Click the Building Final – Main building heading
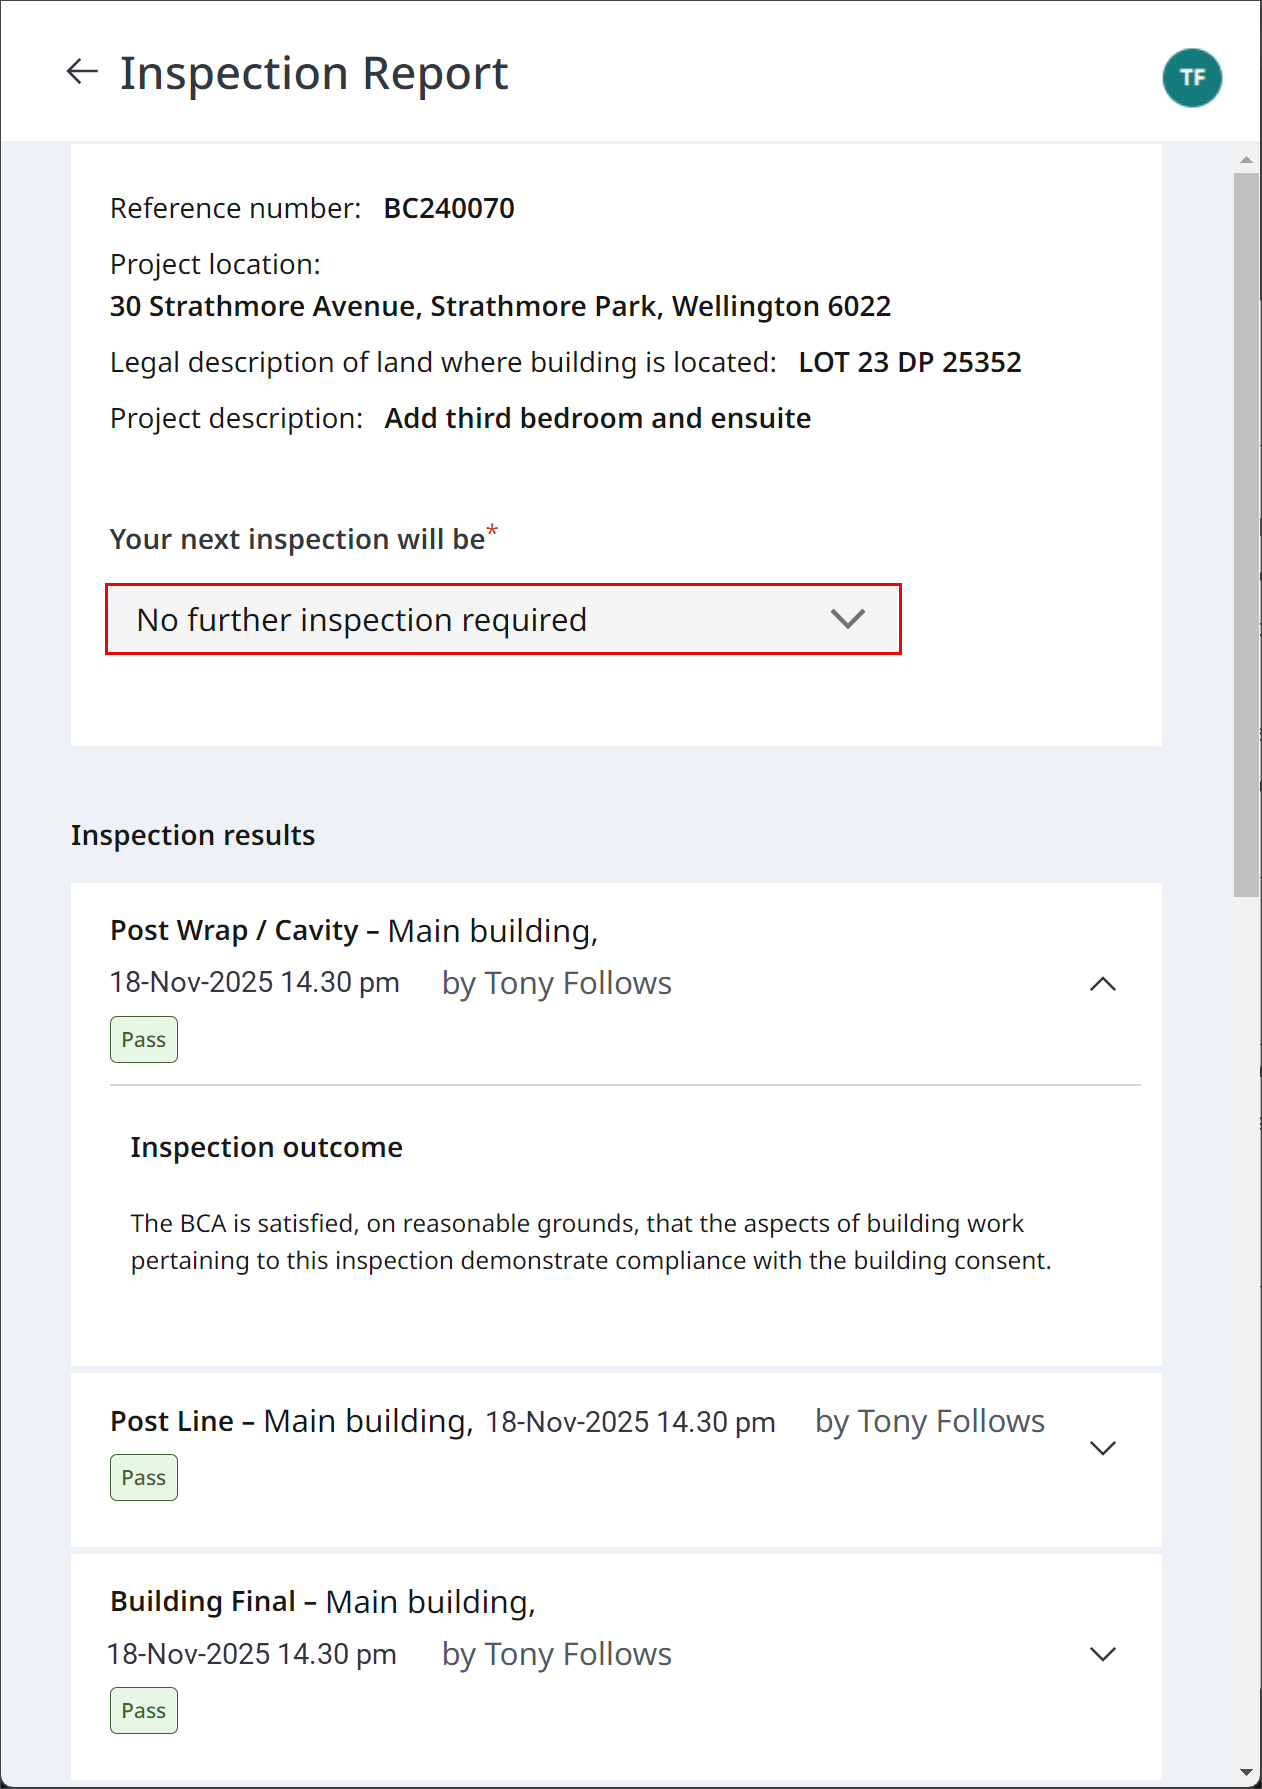 click(x=323, y=1602)
